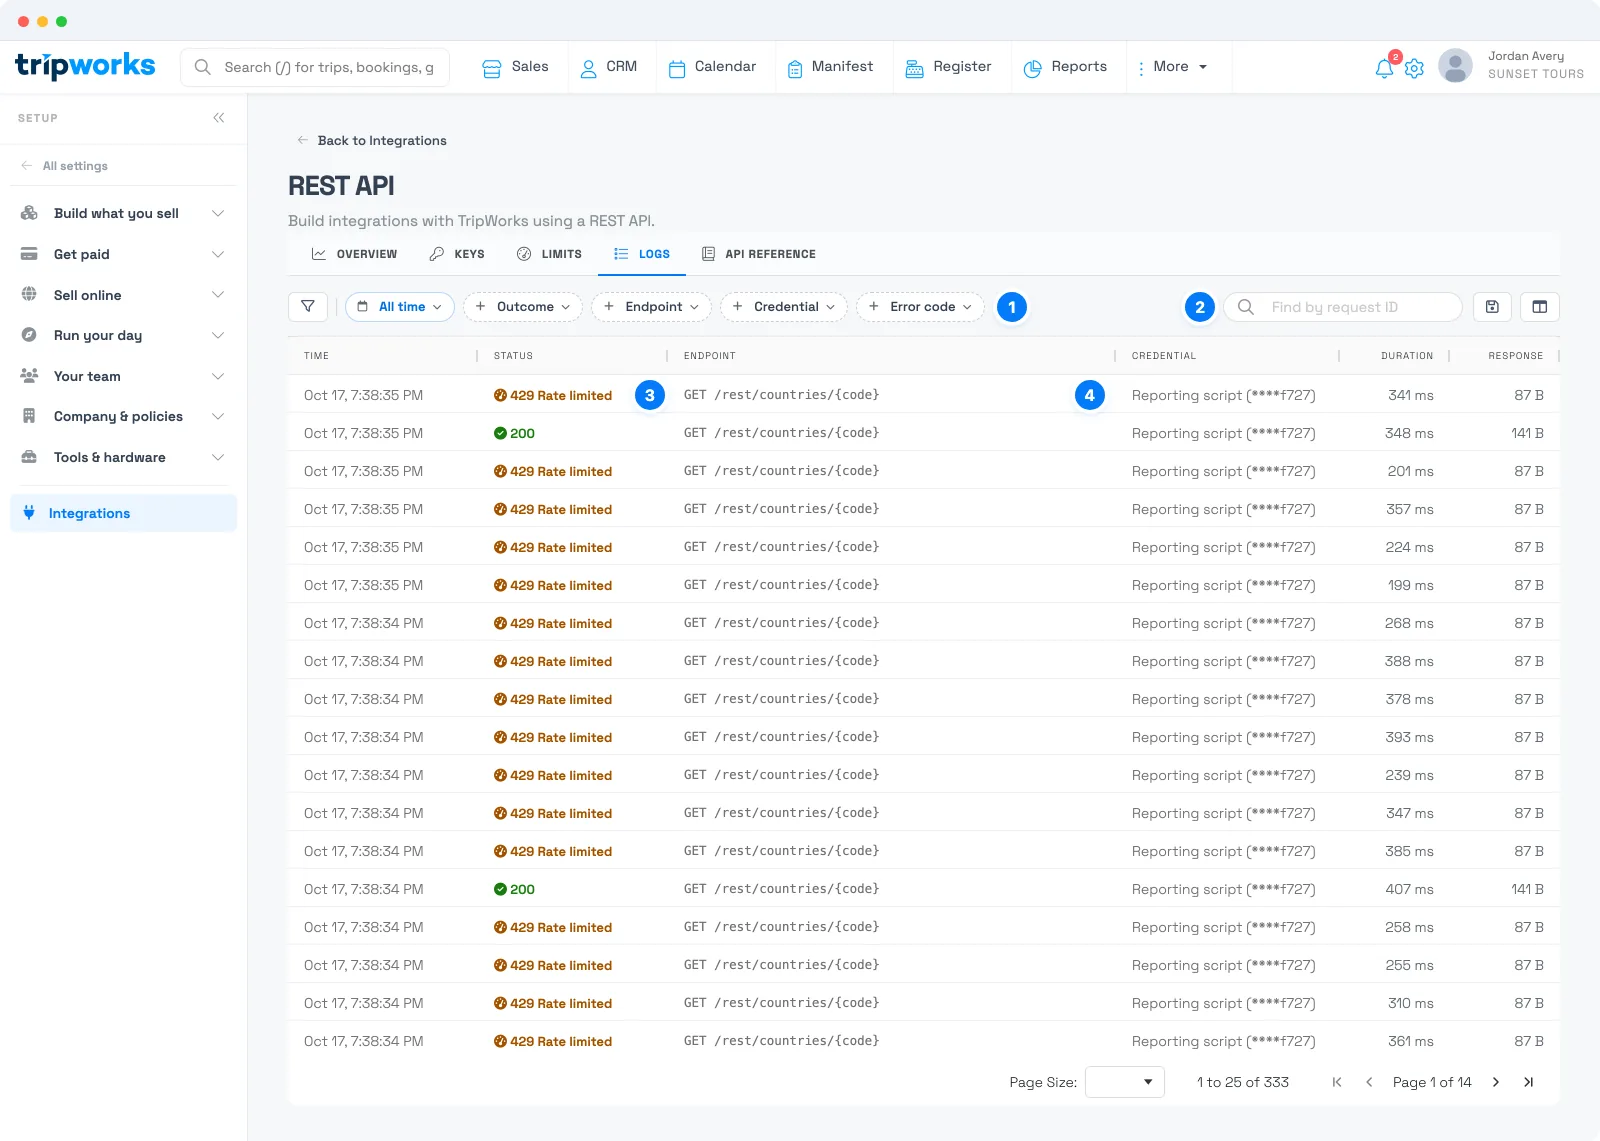Expand the Run your day section
Screen dimensions: 1600x1141
[x=124, y=335]
